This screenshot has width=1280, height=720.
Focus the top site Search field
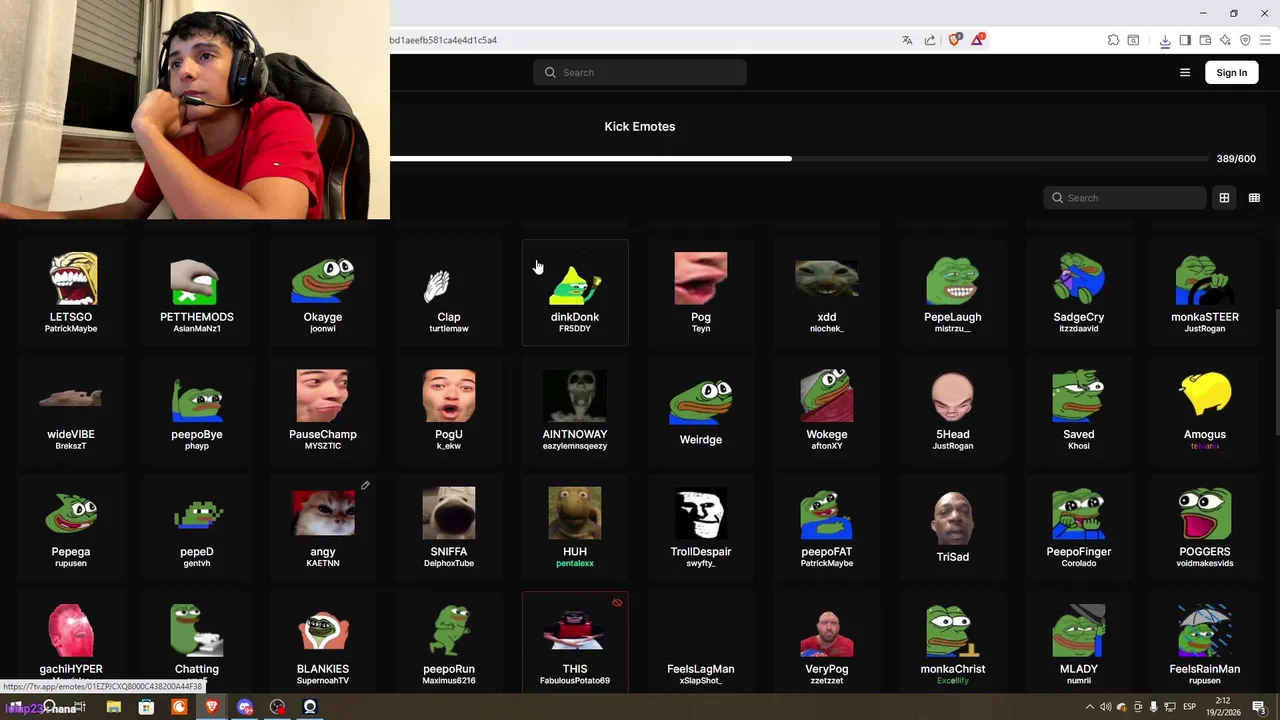point(640,72)
